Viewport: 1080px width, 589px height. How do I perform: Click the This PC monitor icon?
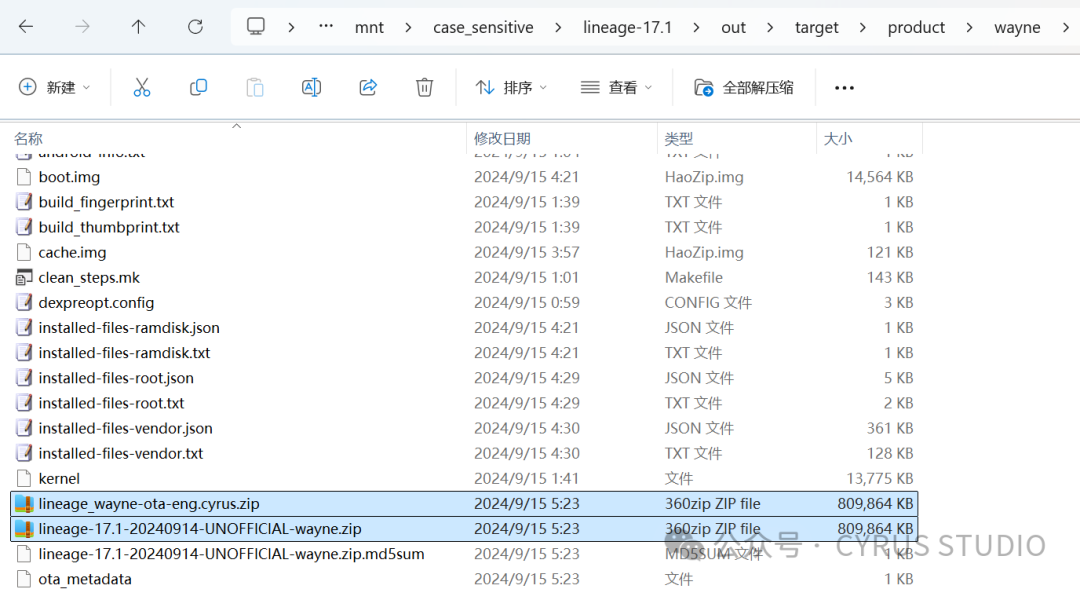click(x=256, y=27)
